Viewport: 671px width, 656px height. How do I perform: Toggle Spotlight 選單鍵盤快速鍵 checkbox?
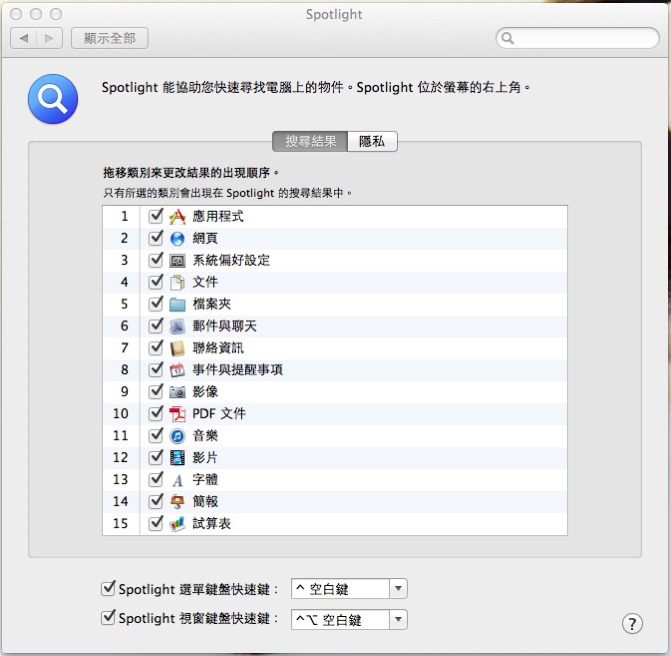click(108, 588)
